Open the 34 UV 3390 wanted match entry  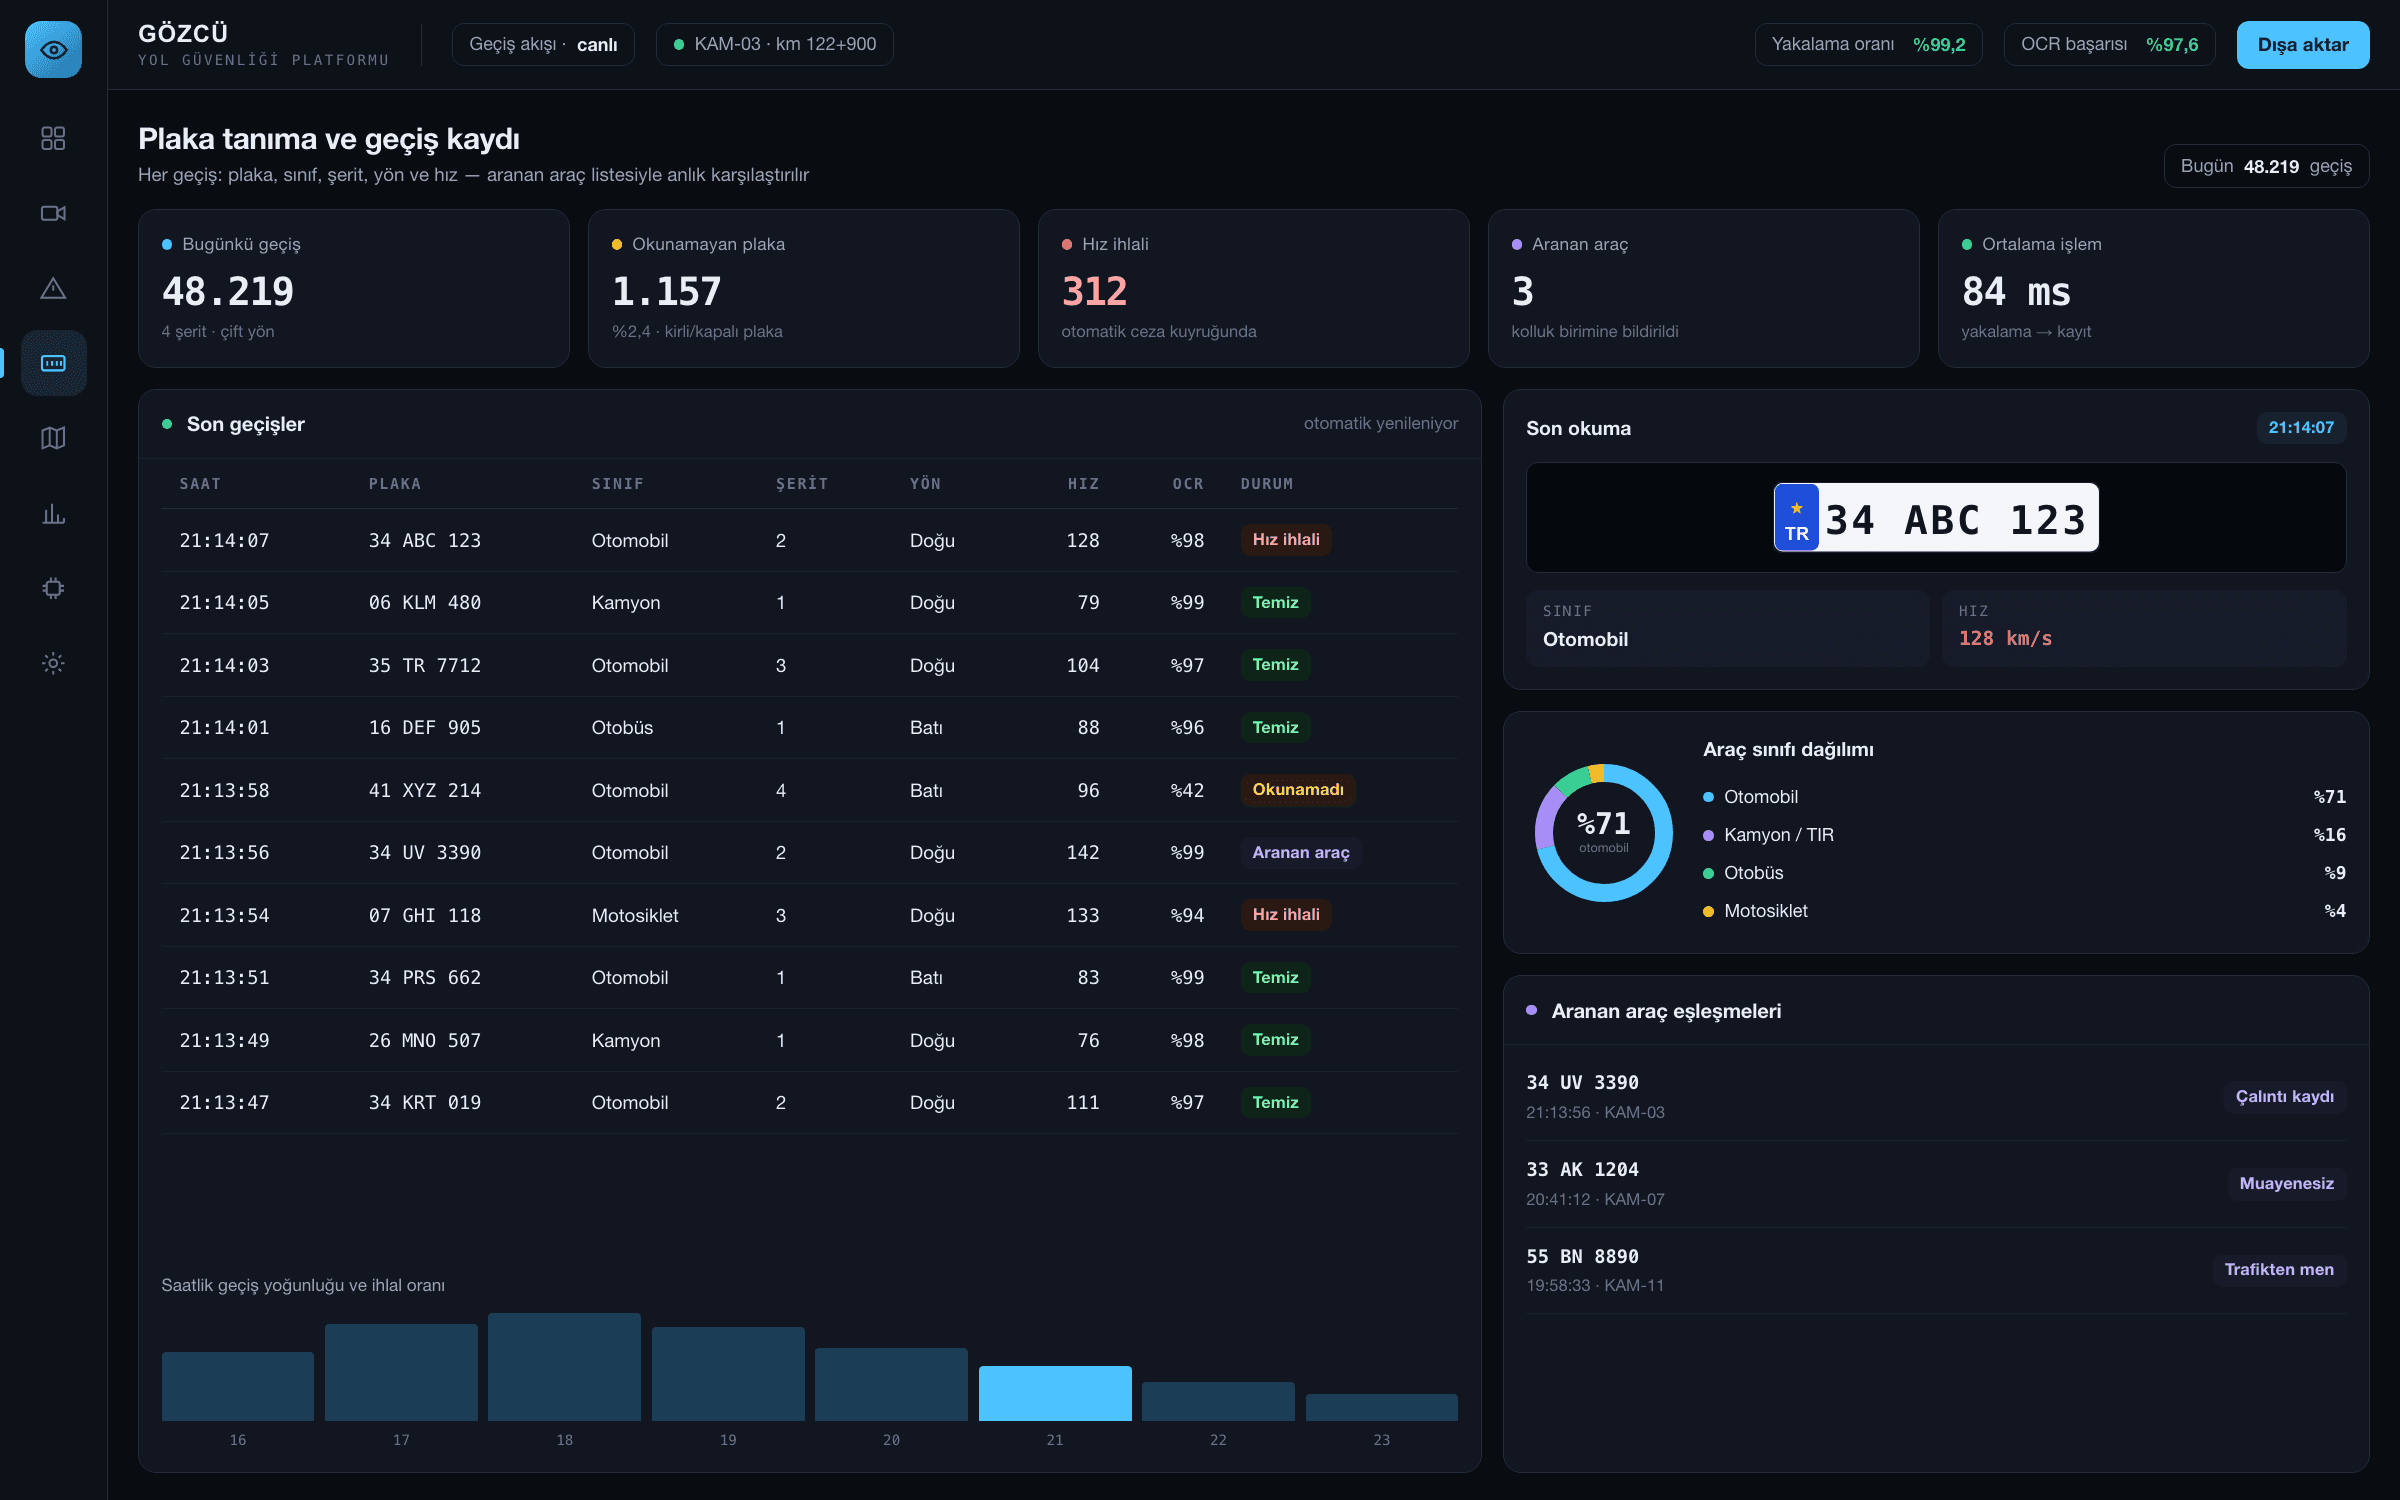pos(1936,1097)
